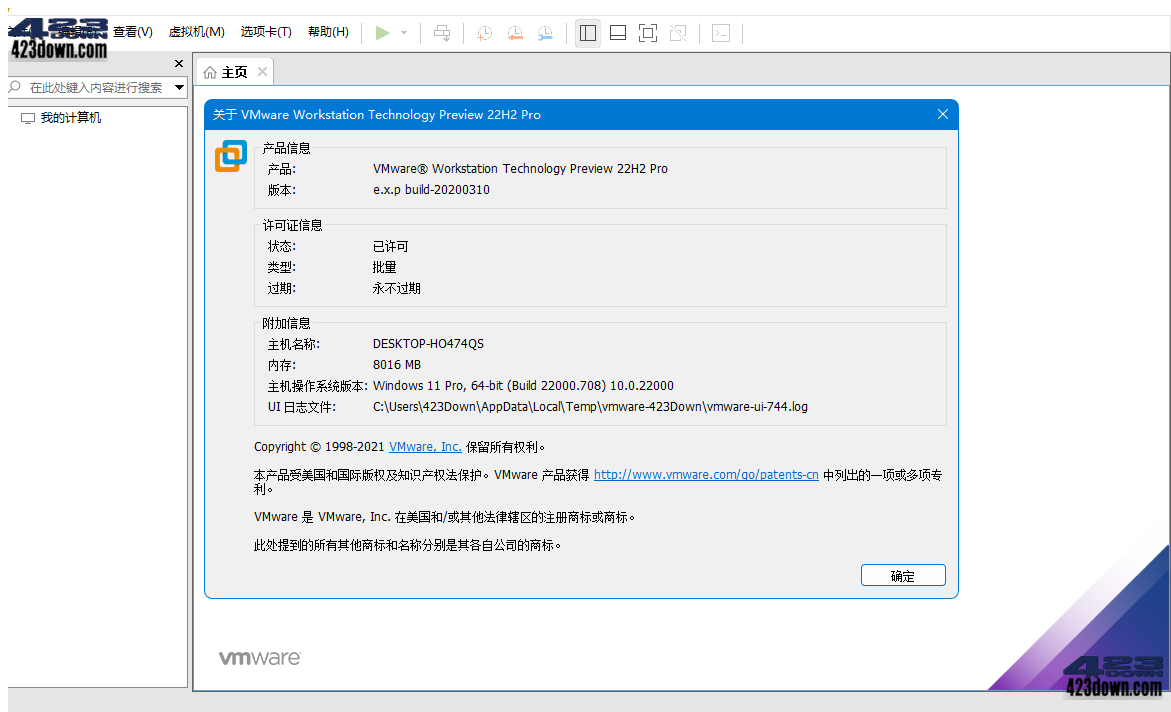The height and width of the screenshot is (712, 1171).
Task: Open the library search filter dropdown
Action: [x=180, y=87]
